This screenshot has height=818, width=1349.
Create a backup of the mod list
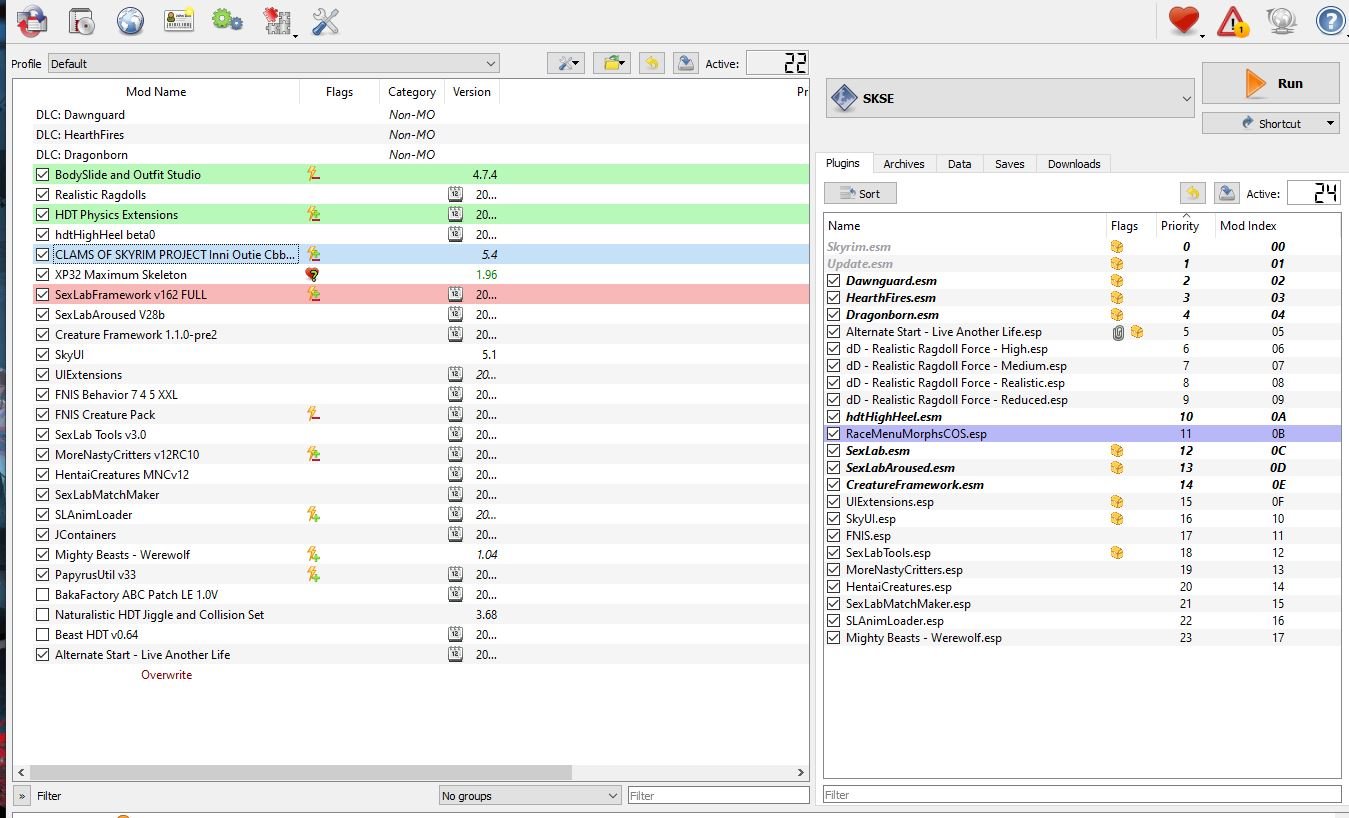pyautogui.click(x=685, y=63)
